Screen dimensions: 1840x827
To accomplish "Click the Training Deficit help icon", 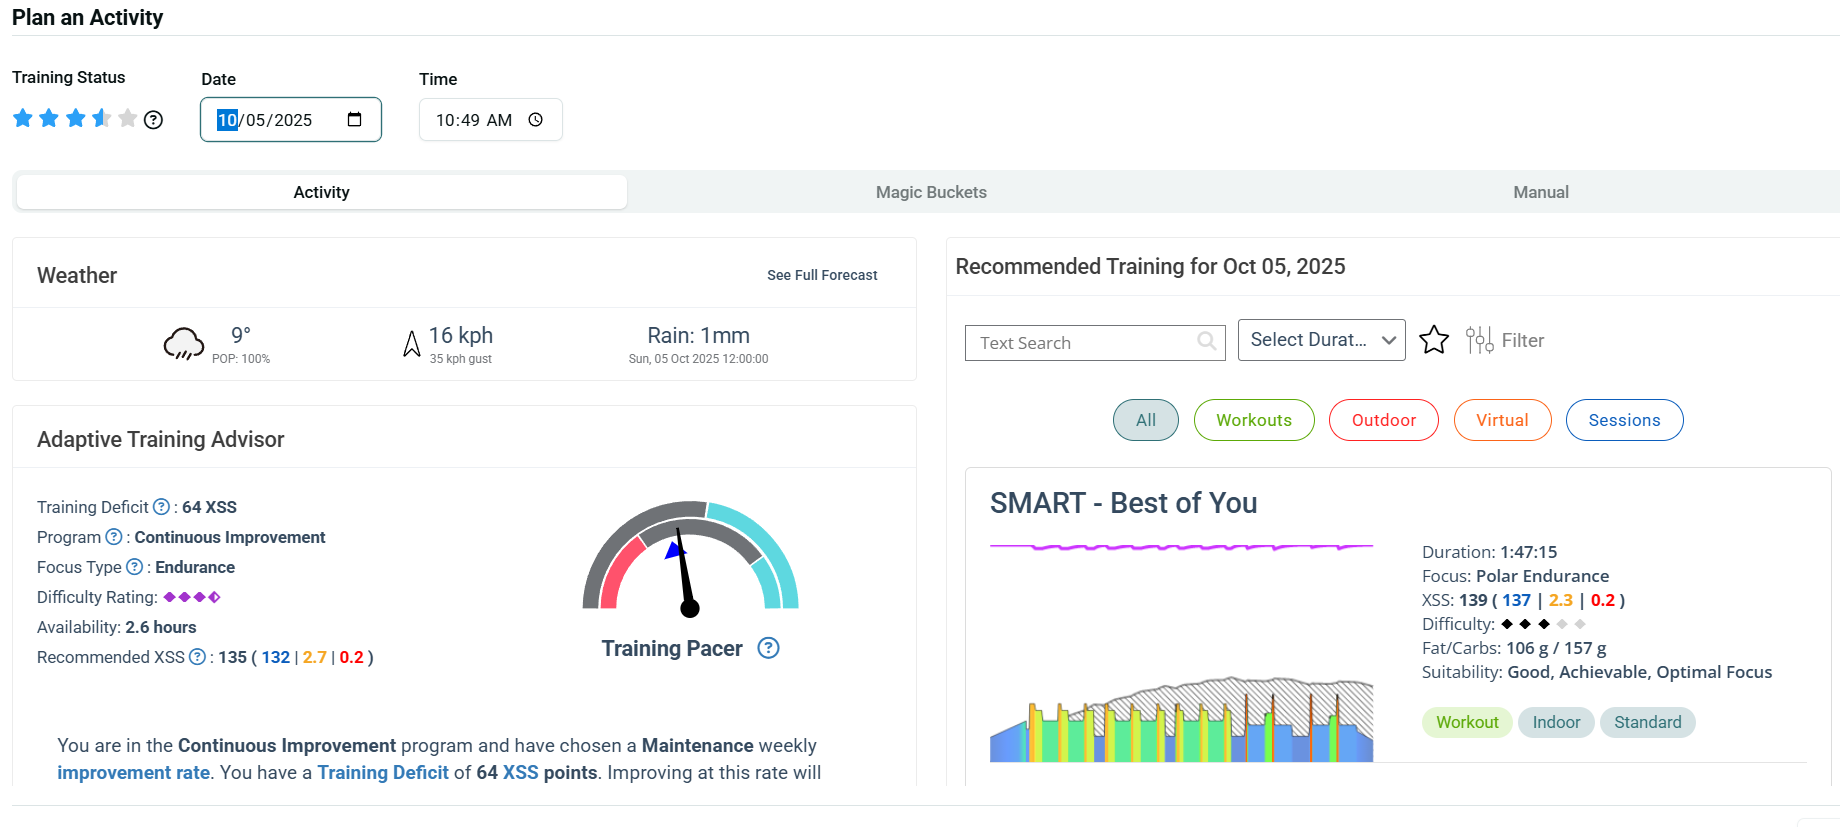I will coord(161,507).
